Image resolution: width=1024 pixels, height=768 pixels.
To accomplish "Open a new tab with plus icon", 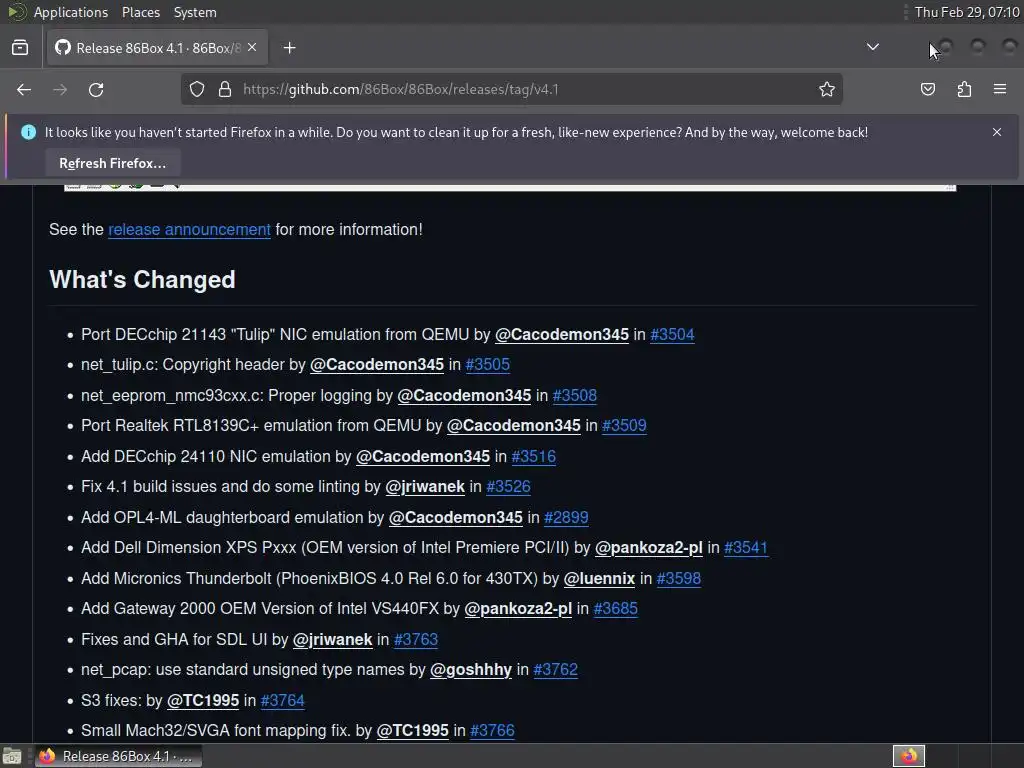I will point(289,48).
